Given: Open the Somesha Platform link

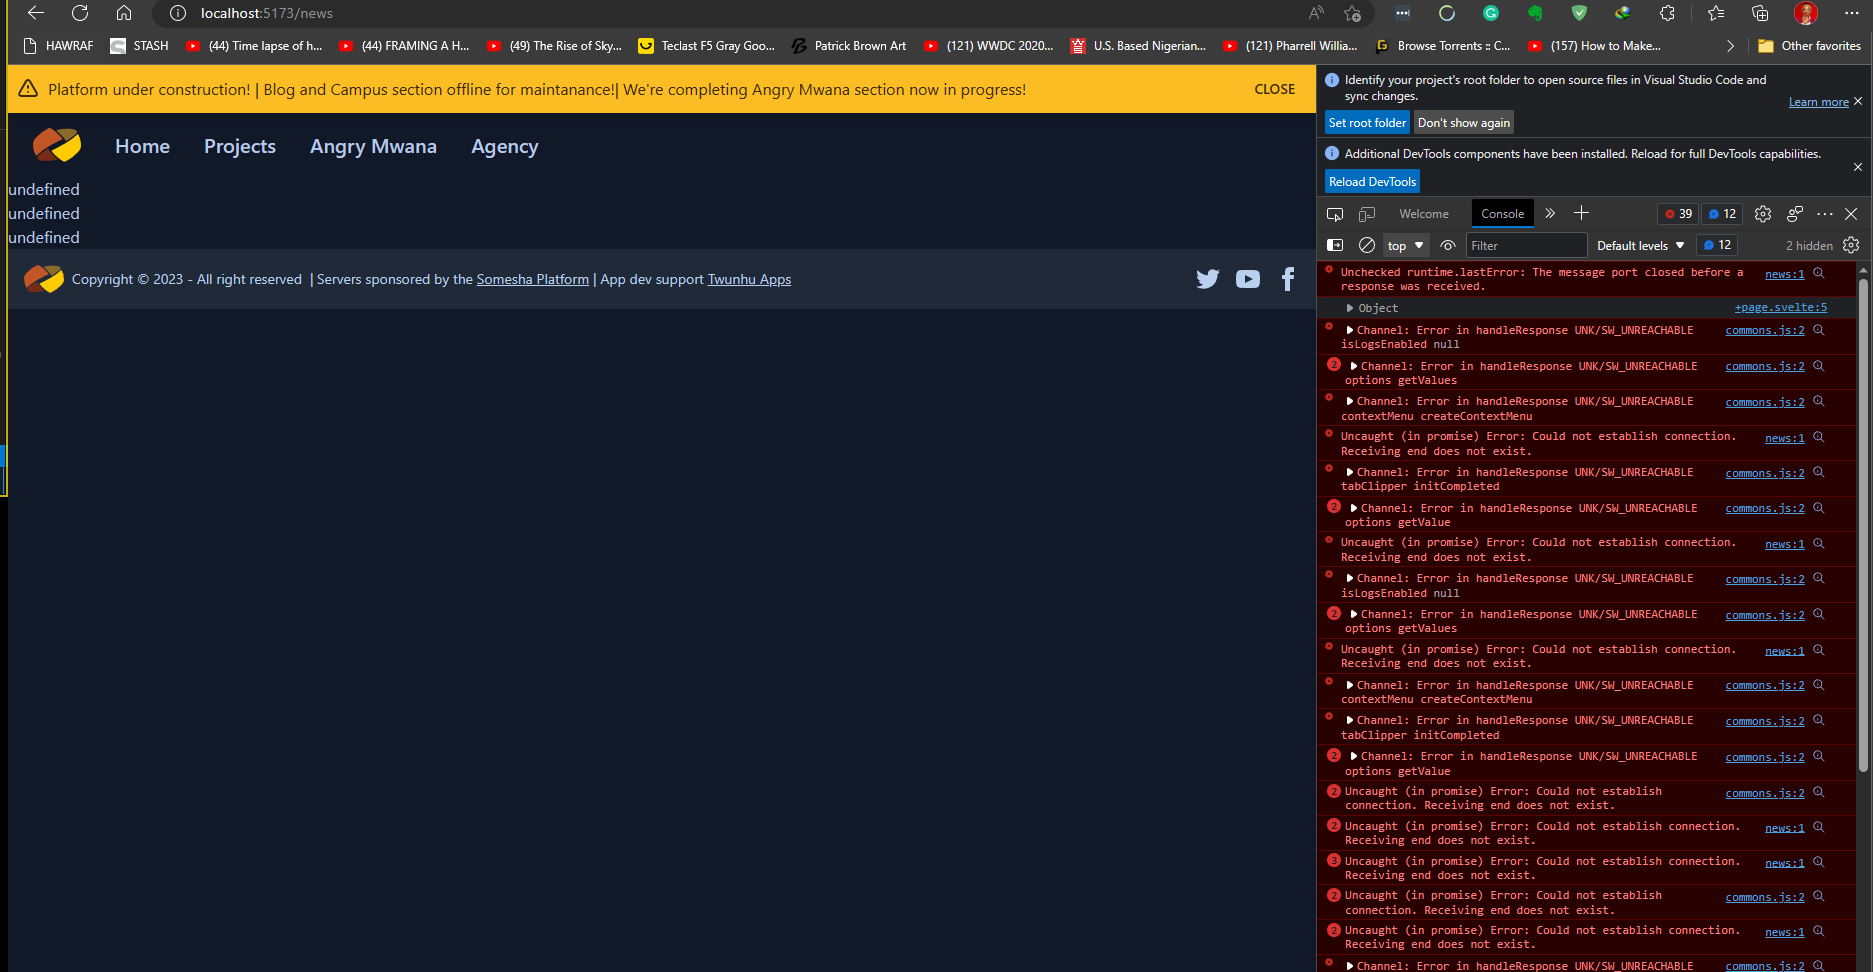Looking at the screenshot, I should click(x=533, y=279).
